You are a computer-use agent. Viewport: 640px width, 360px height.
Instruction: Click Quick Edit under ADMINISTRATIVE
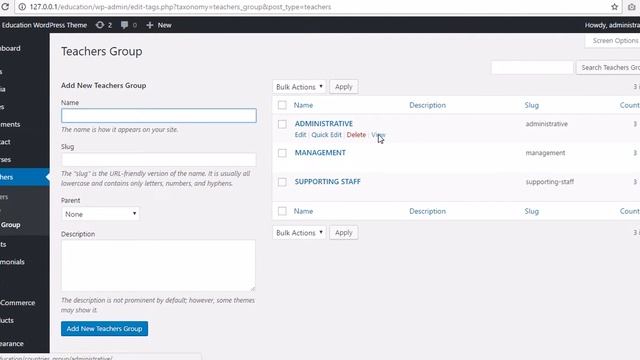pos(326,135)
